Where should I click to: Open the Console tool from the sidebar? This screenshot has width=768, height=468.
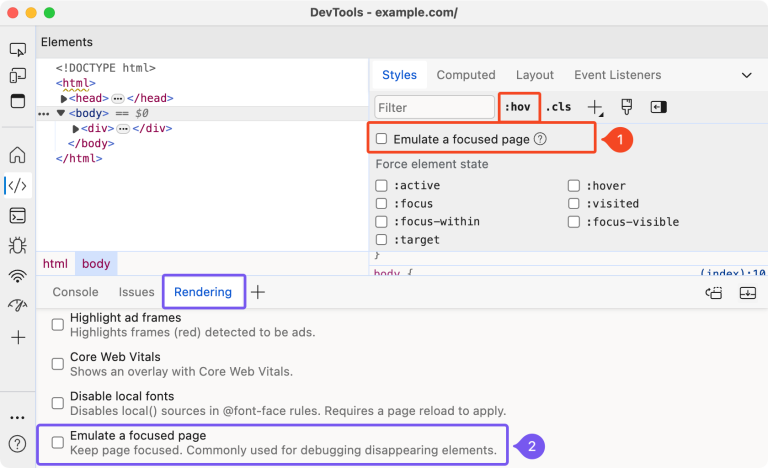coord(17,215)
